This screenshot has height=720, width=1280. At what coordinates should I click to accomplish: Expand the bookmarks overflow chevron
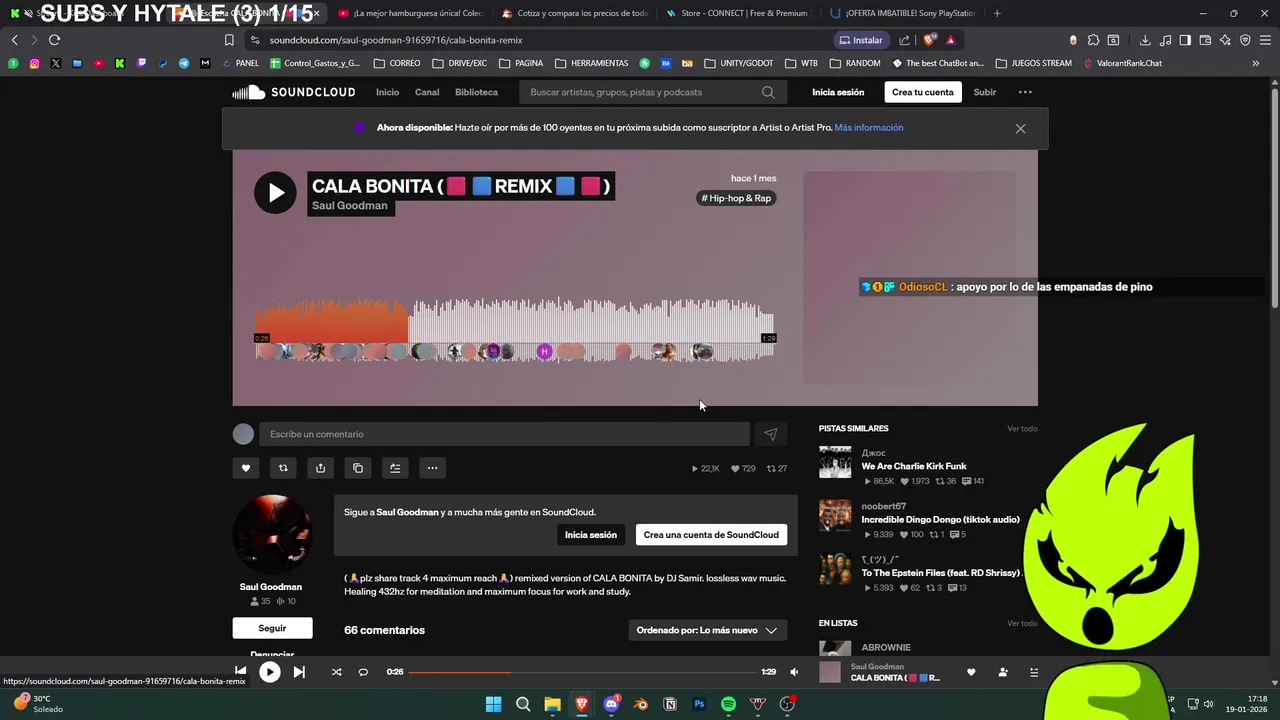(1256, 63)
